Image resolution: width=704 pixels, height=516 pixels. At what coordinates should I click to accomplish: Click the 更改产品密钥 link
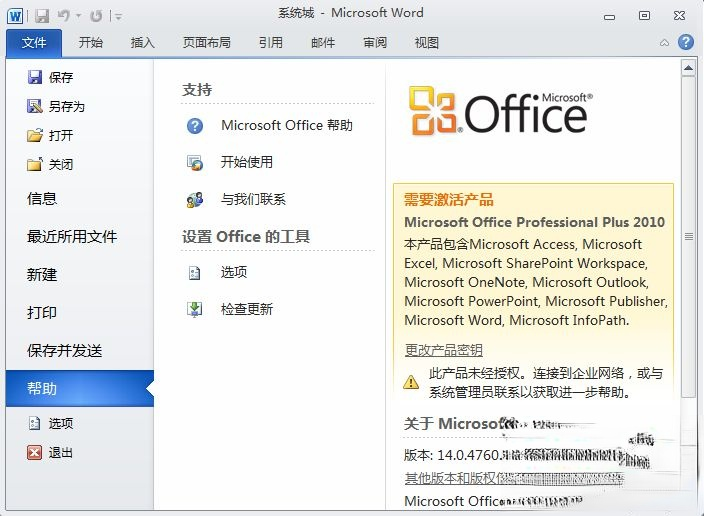tap(443, 350)
